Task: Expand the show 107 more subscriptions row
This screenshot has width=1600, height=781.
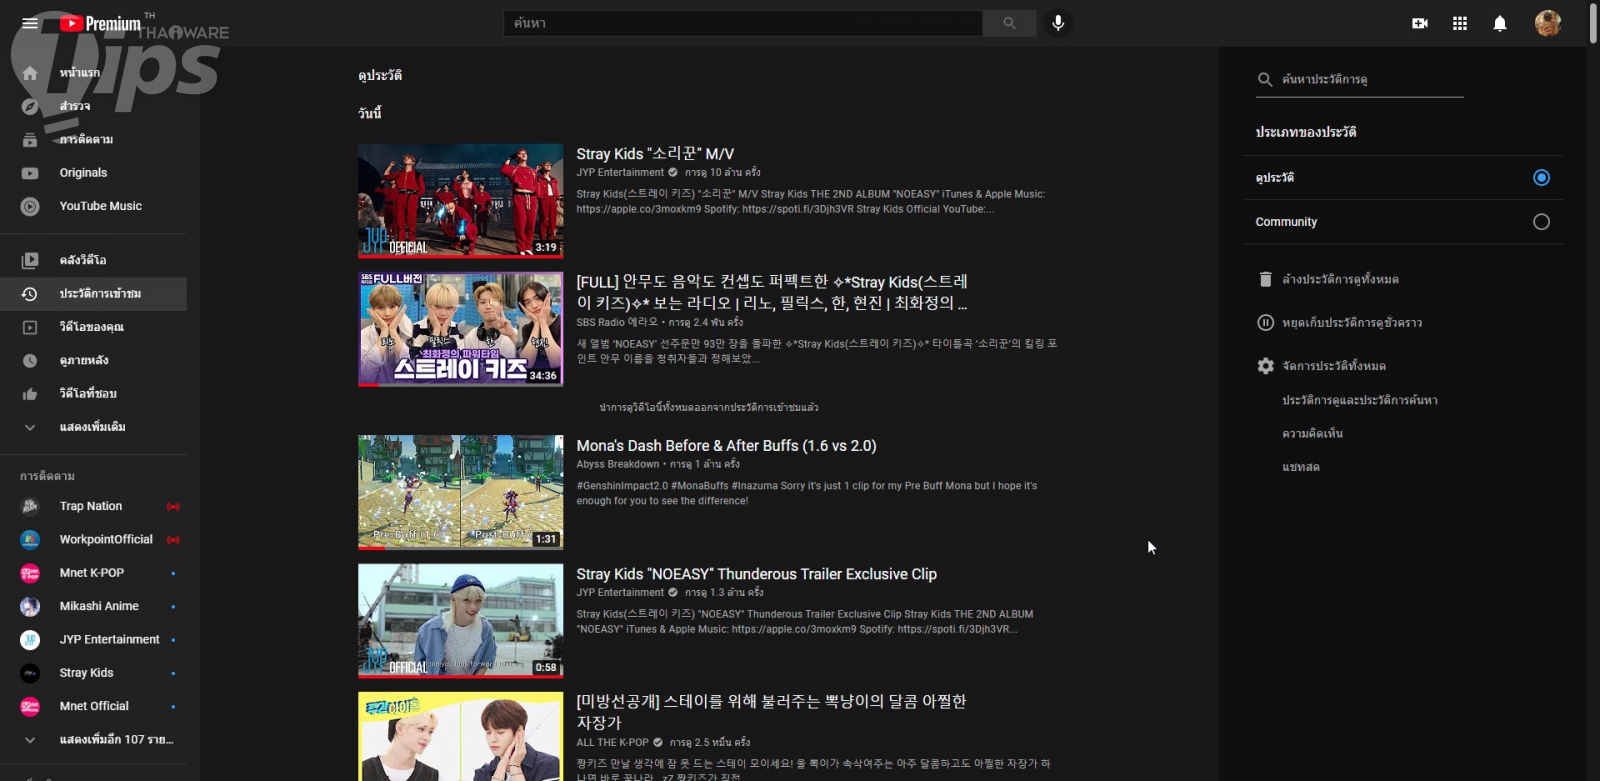Action: [93, 740]
